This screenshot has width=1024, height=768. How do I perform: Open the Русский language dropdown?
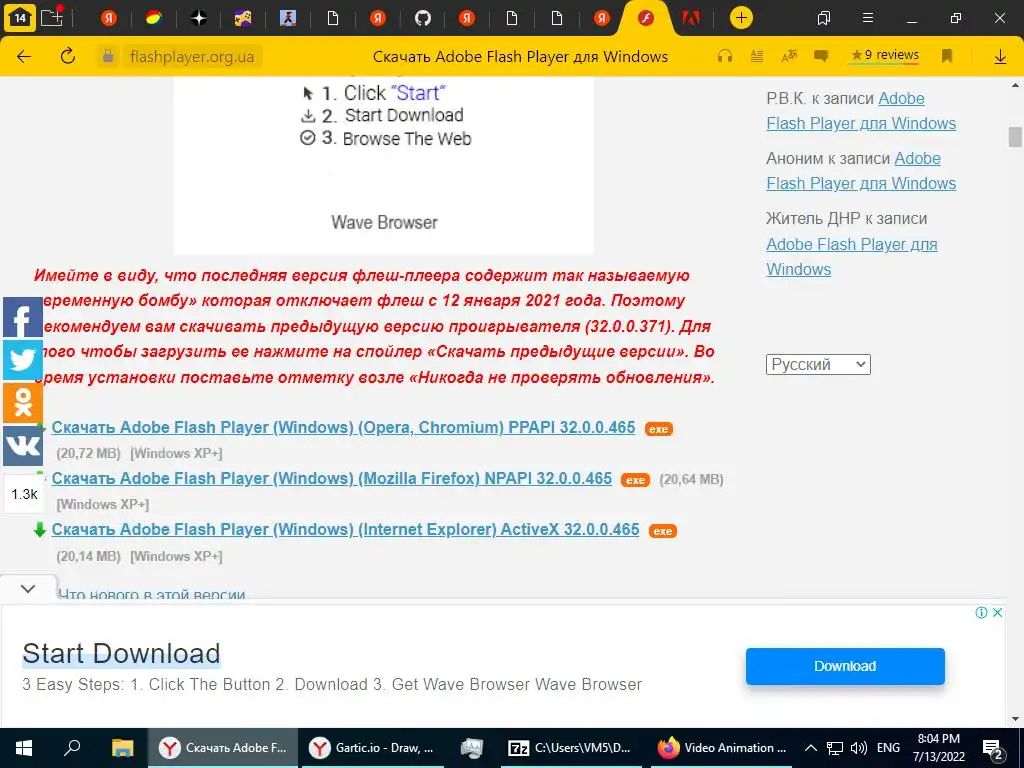tap(818, 364)
